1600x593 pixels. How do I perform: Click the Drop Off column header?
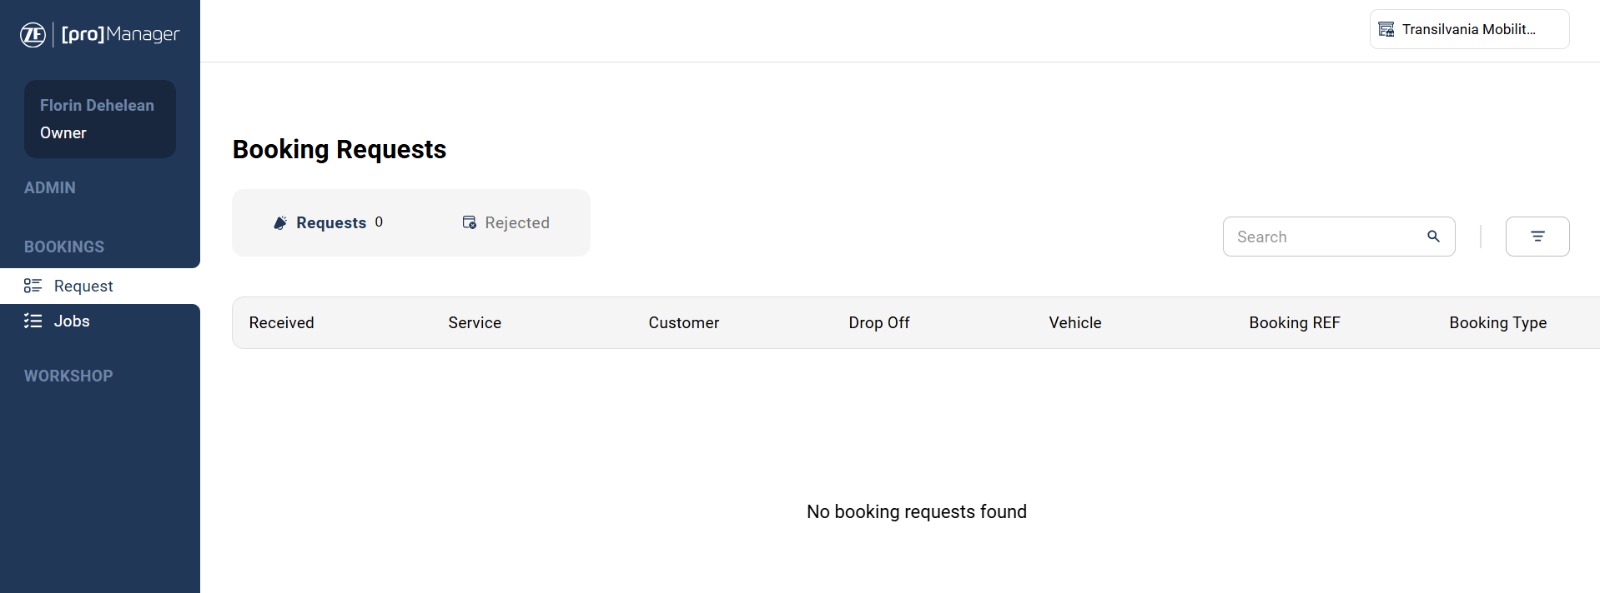coord(879,323)
